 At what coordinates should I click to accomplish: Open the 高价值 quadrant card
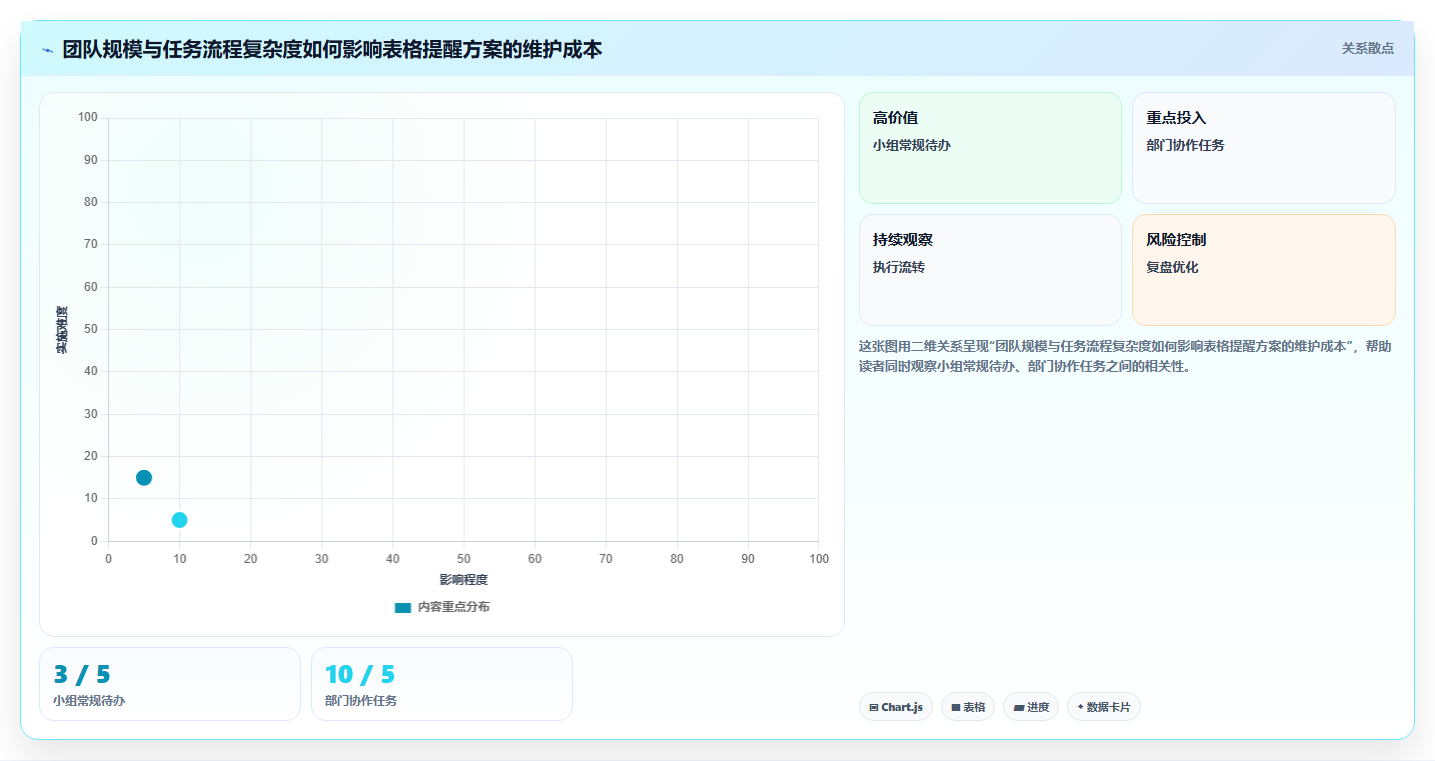[990, 148]
